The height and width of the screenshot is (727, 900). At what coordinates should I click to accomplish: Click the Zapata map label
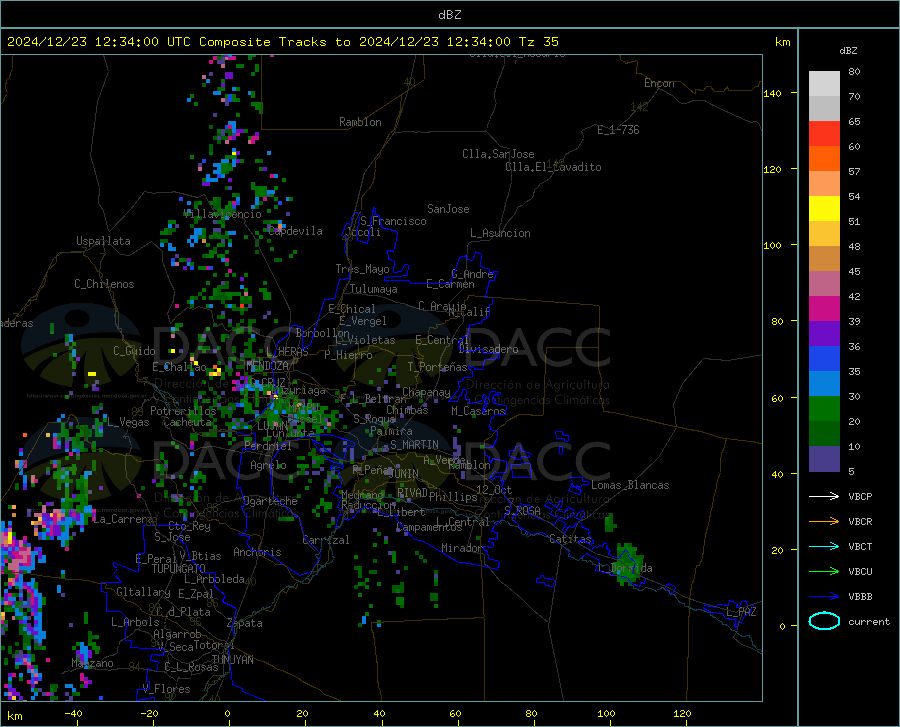click(245, 623)
